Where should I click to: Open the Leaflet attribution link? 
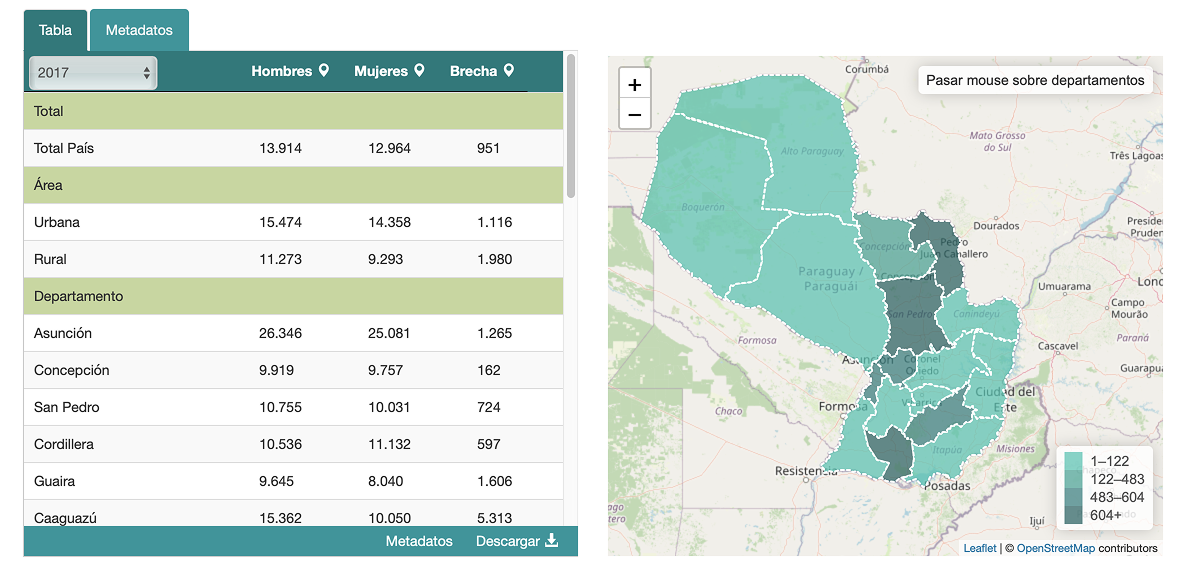979,548
